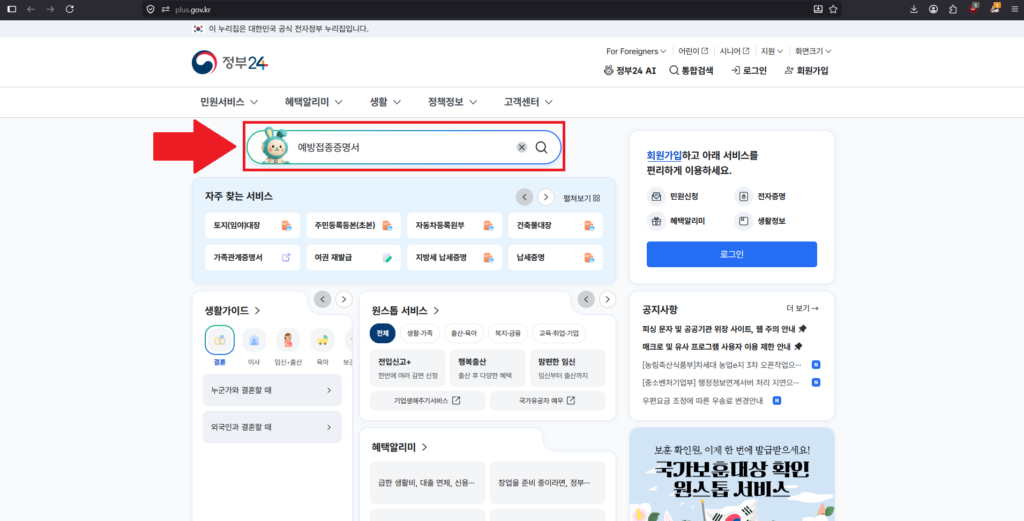Expand 고객센터 menu

coord(528,102)
